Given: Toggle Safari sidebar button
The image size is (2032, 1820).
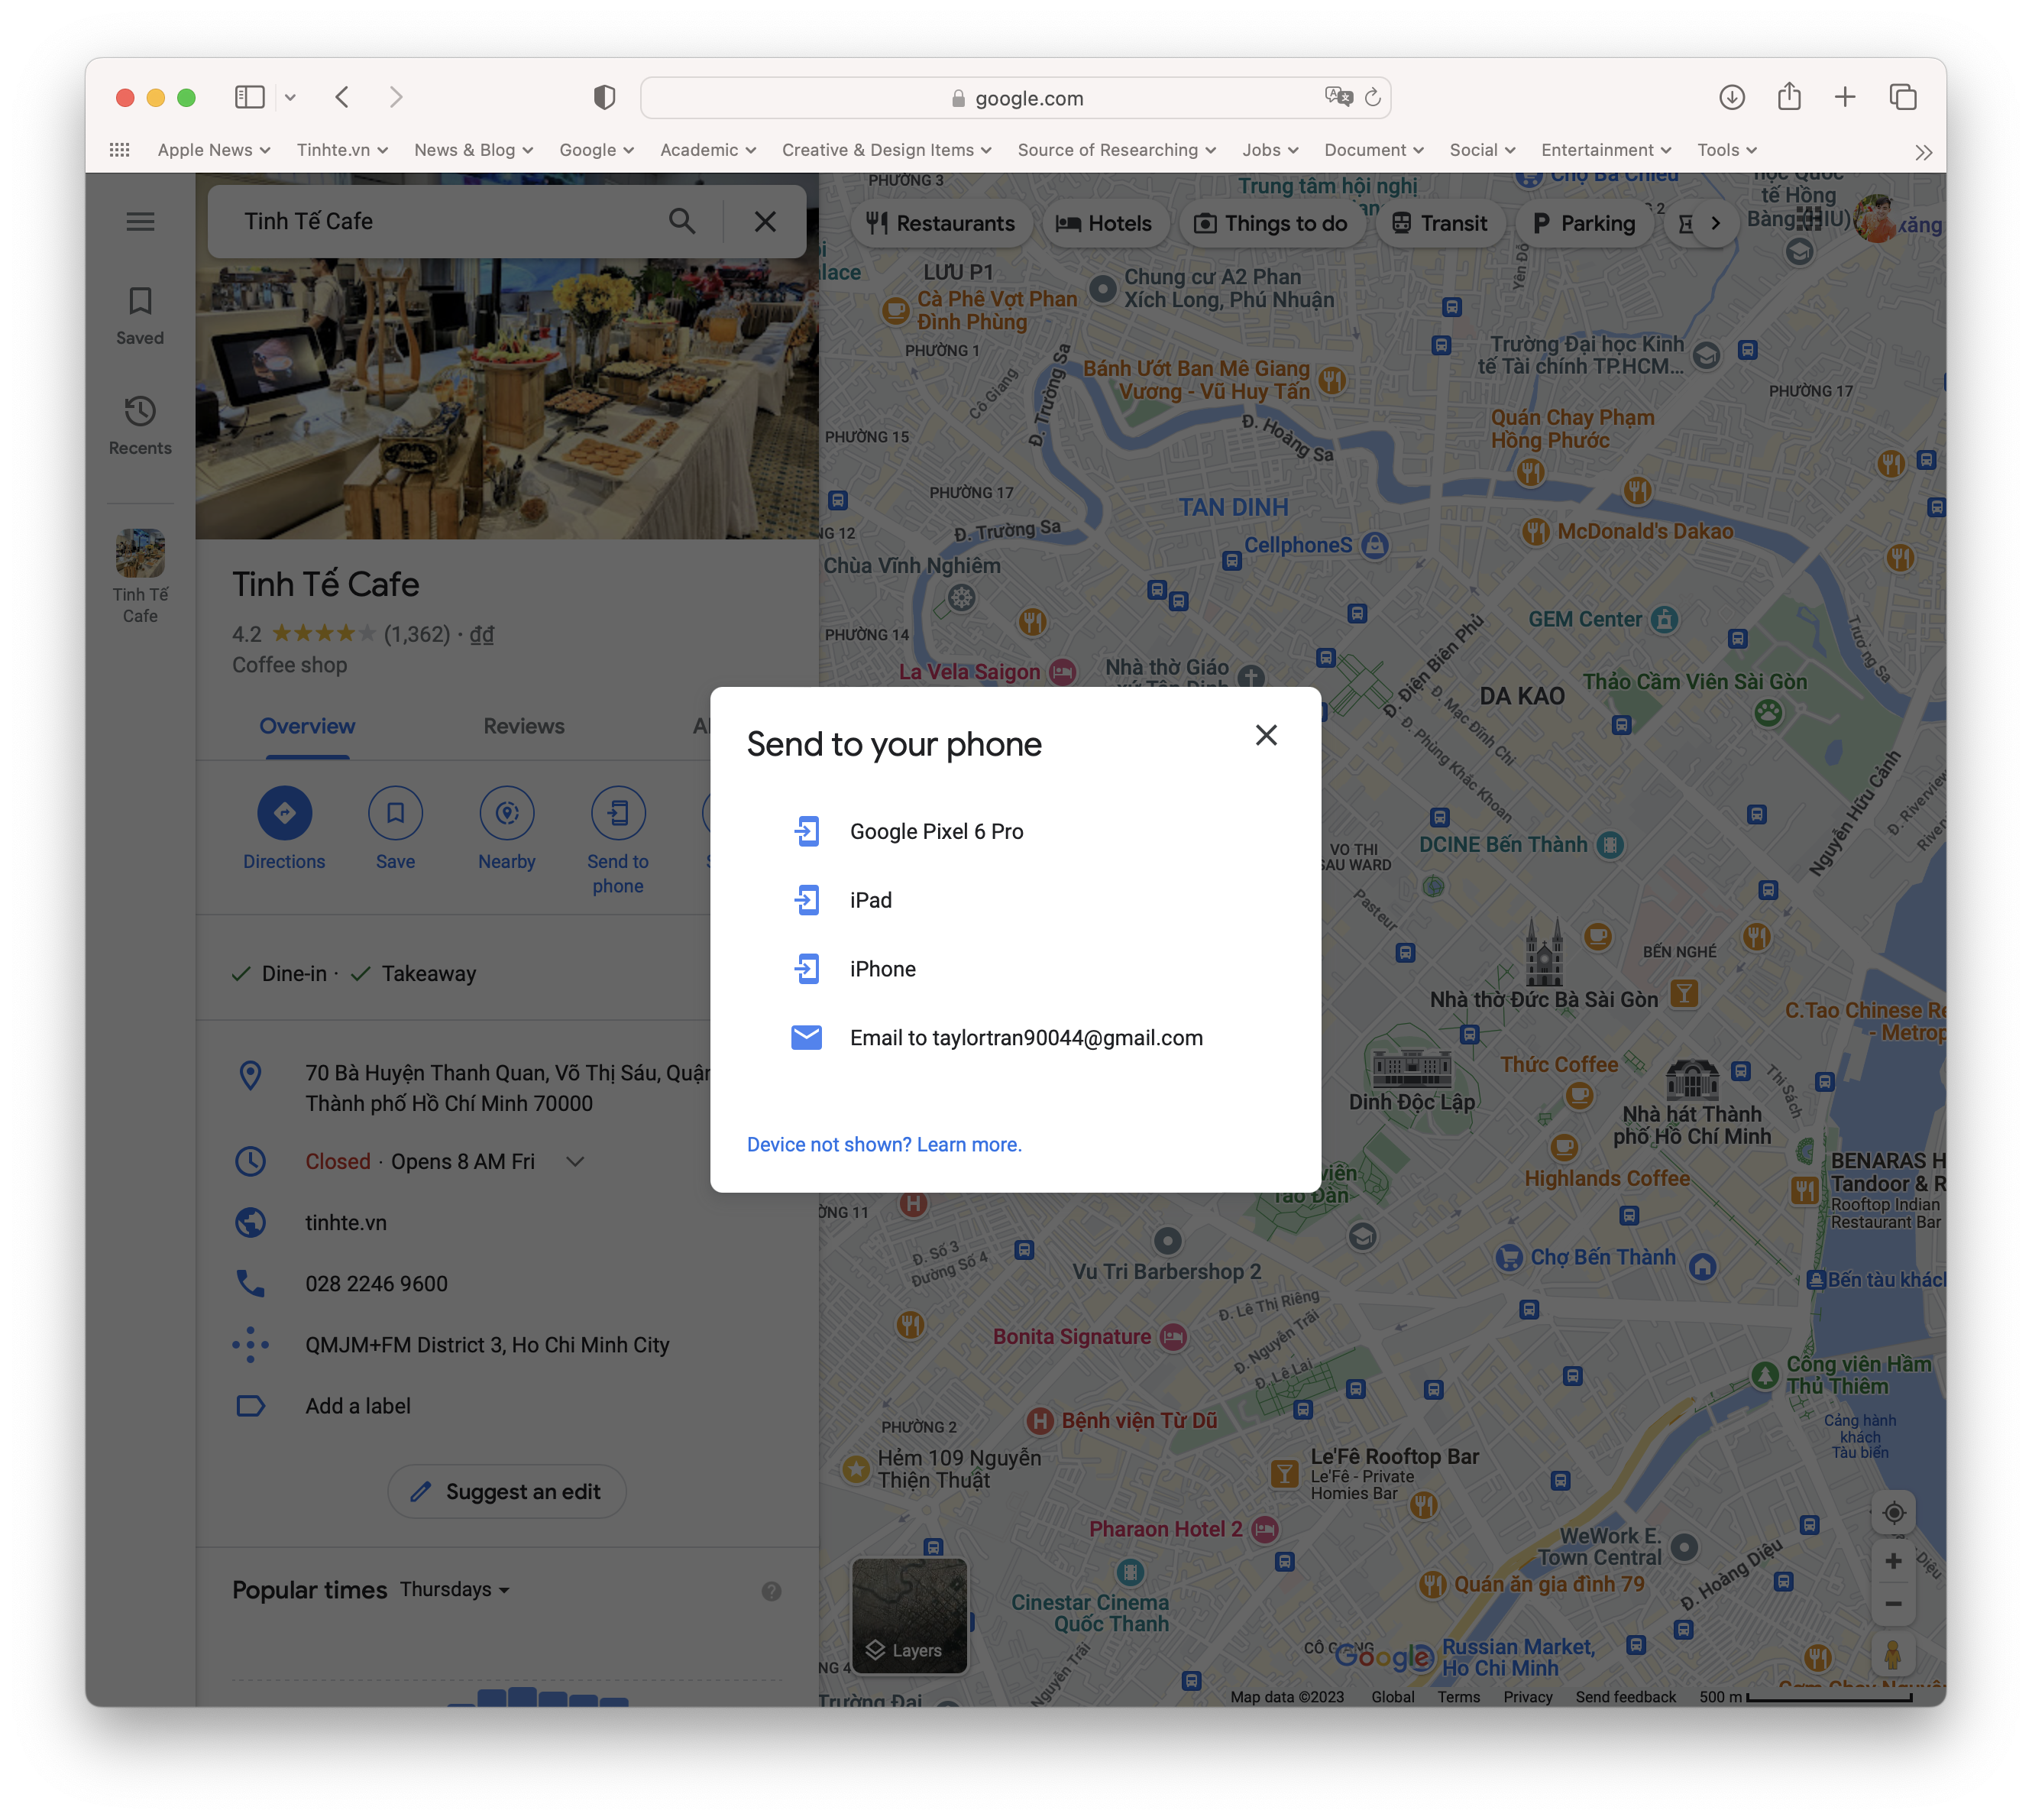Looking at the screenshot, I should pos(250,97).
